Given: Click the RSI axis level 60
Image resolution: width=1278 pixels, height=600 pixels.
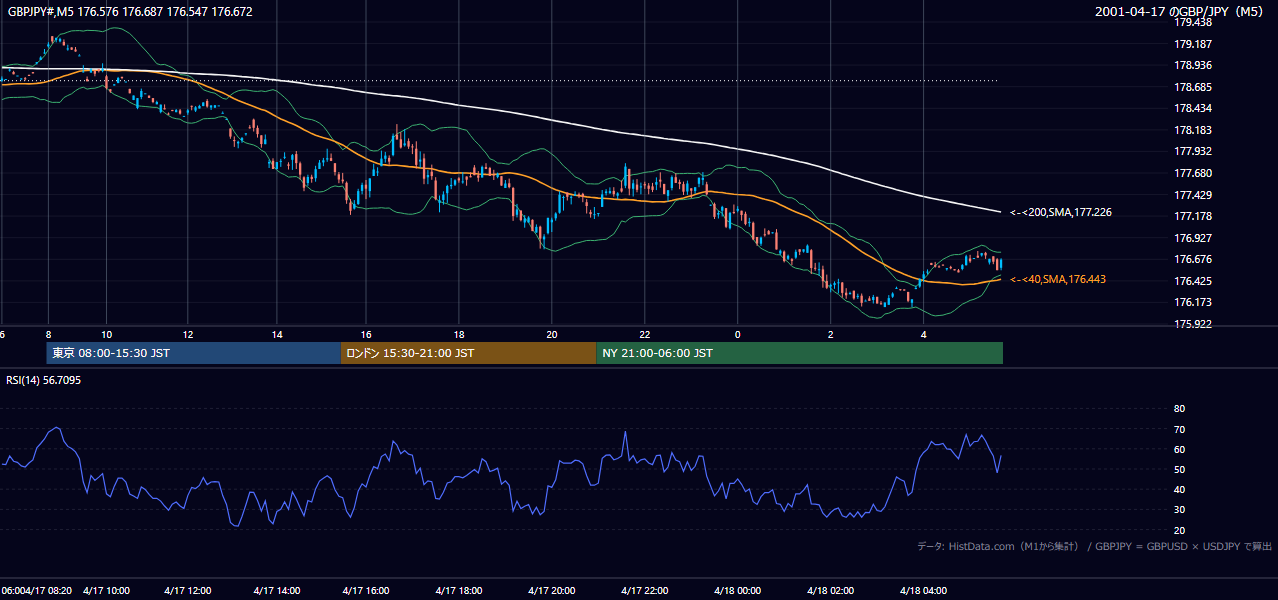Looking at the screenshot, I should click(x=1179, y=449).
